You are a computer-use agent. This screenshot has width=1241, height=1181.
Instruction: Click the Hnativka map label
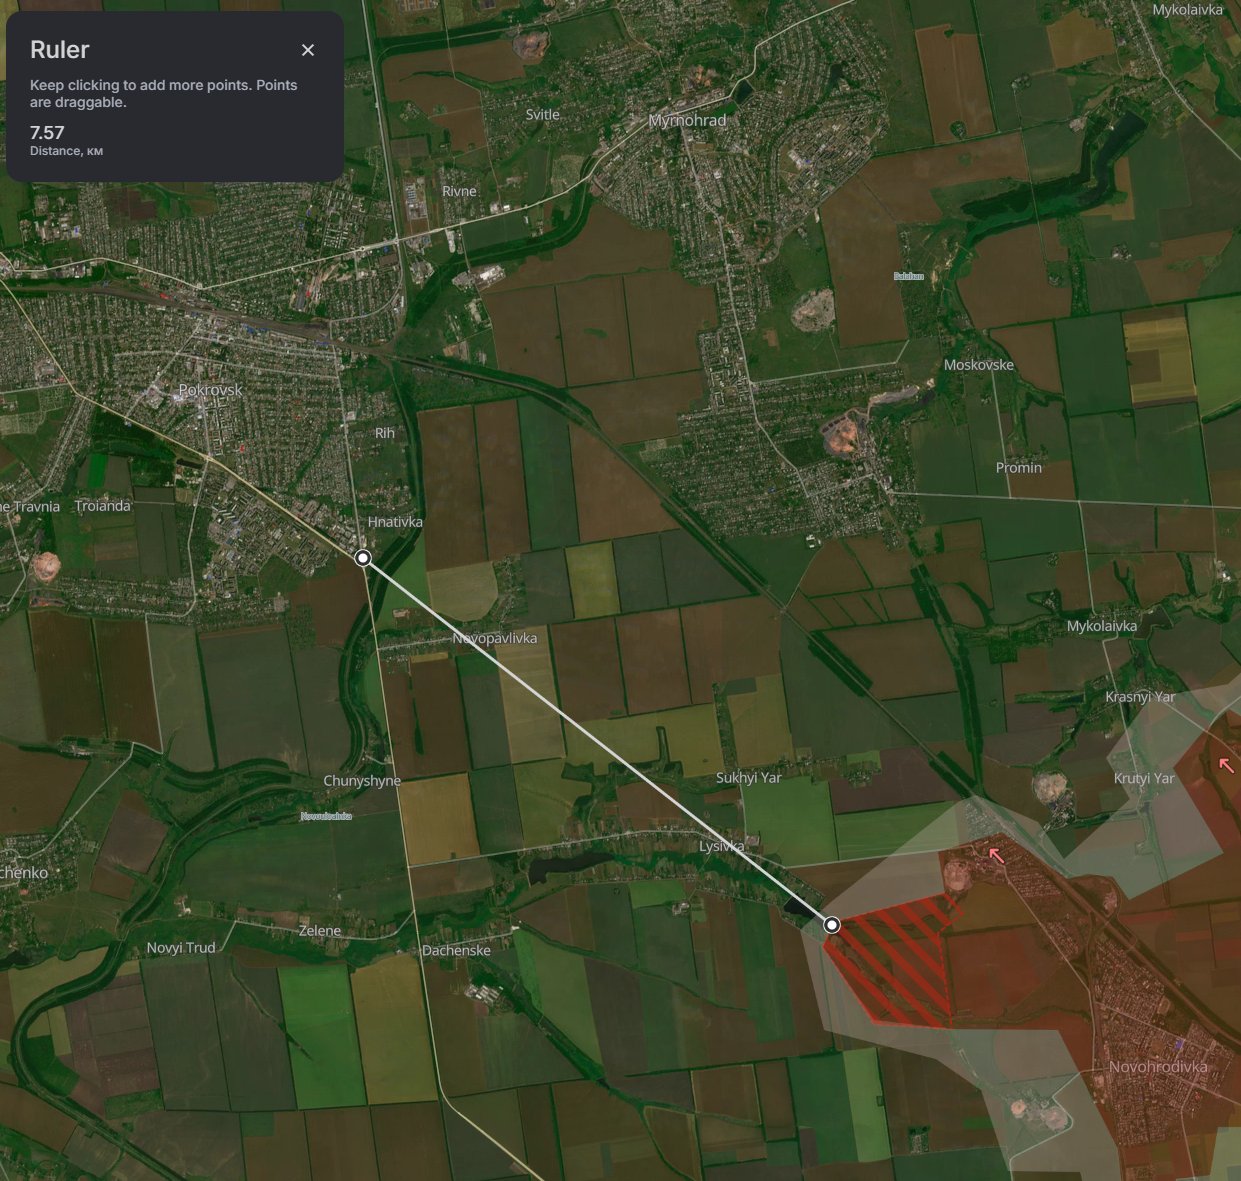(395, 522)
